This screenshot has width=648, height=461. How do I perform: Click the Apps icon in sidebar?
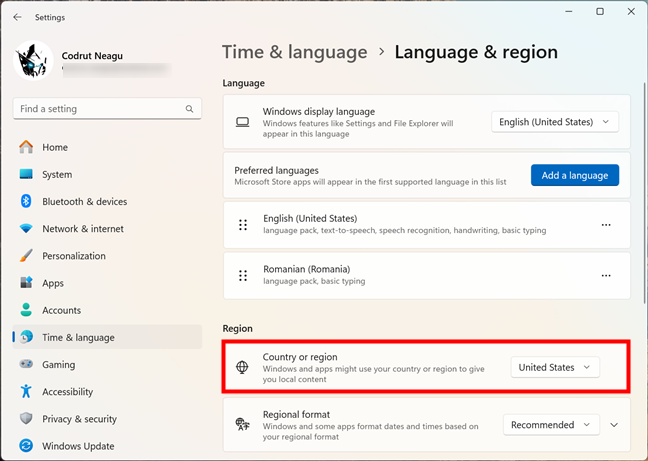pyautogui.click(x=26, y=283)
